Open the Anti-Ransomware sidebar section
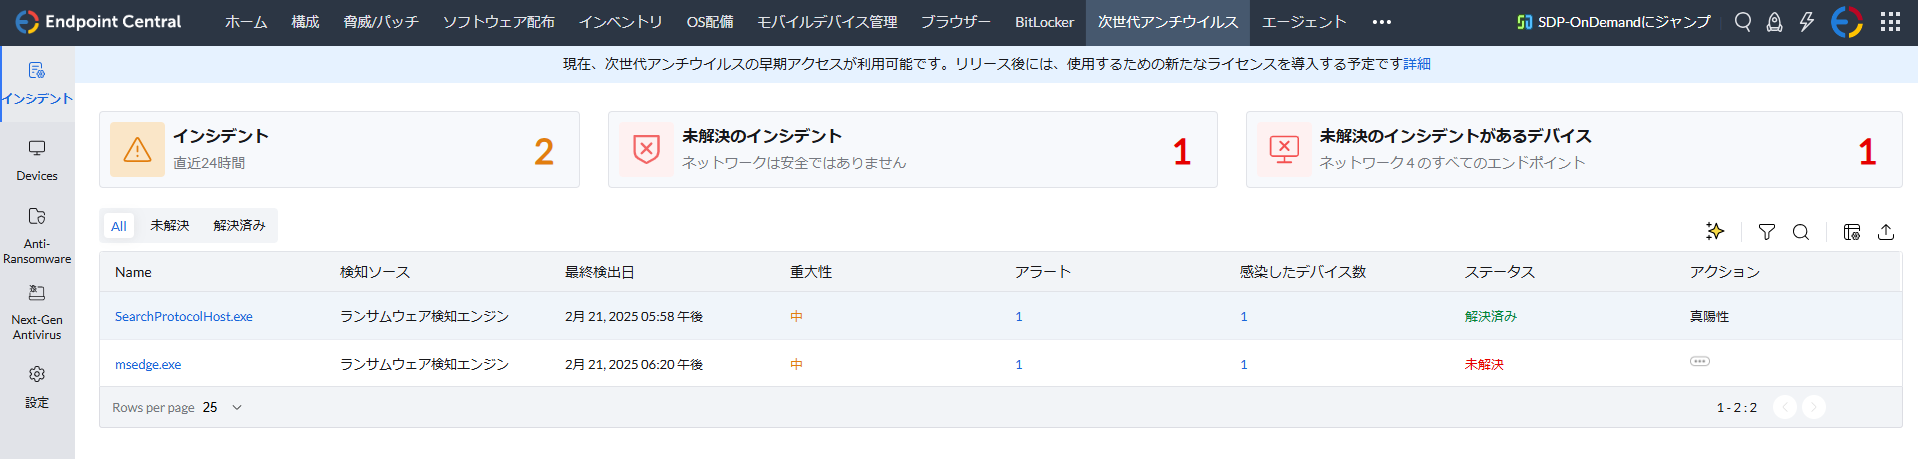The height and width of the screenshot is (459, 1918). [37, 235]
